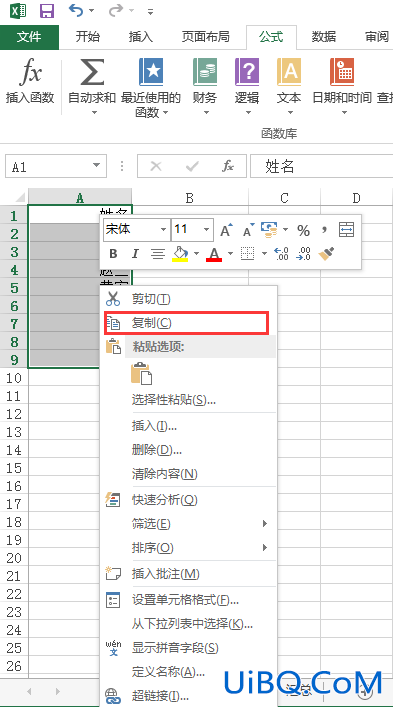Choose 插入批注(M) from context menu
The image size is (393, 707).
(x=188, y=574)
